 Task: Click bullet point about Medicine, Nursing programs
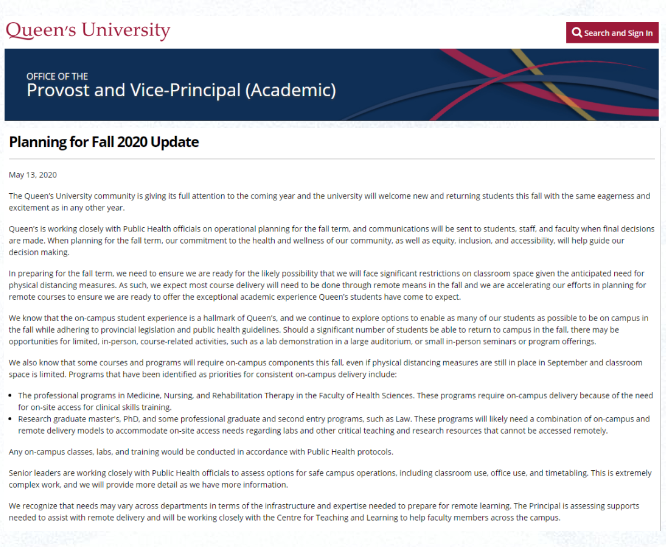coord(336,401)
